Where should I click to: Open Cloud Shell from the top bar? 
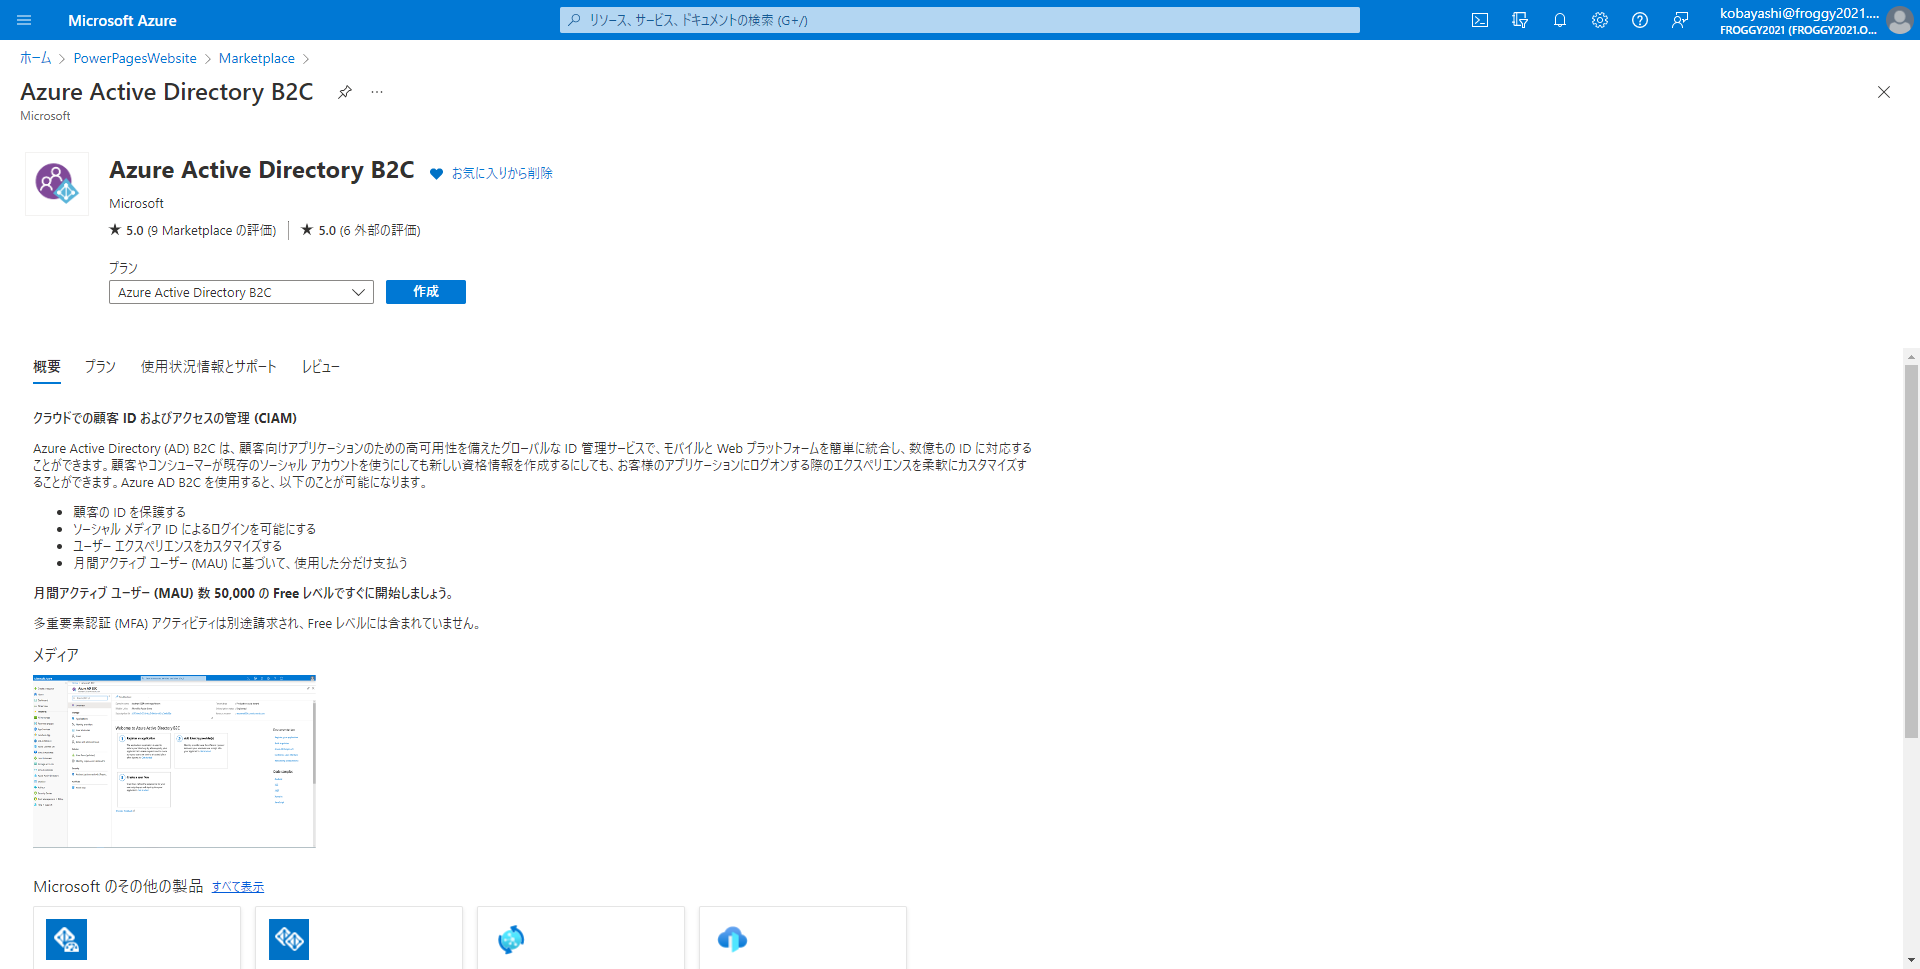point(1480,20)
